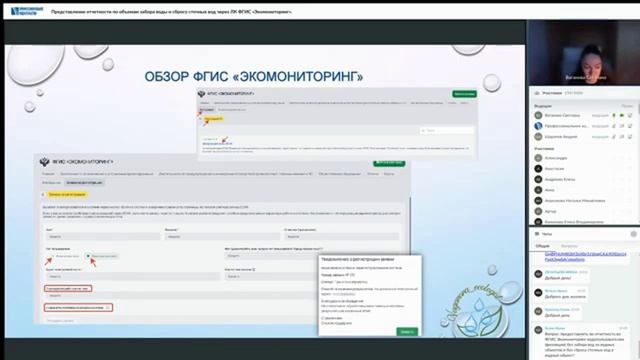Switch to the Вопросы chat tab
Screen dimensions: 640x360
tap(569, 246)
